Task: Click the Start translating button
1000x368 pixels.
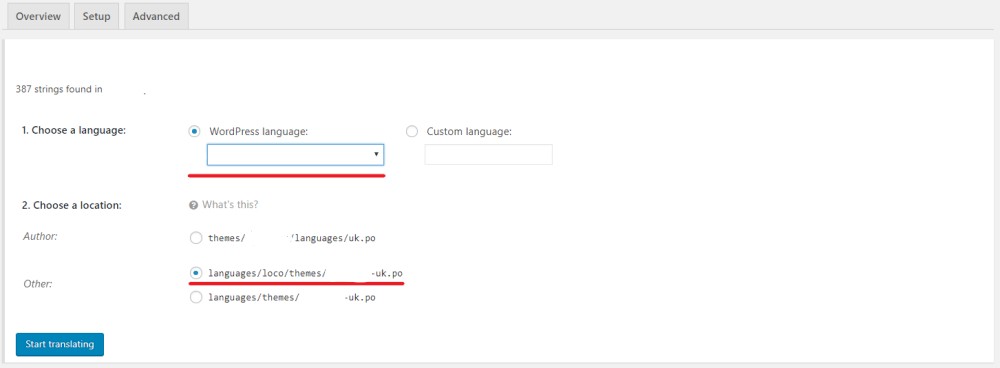Action: pos(60,344)
